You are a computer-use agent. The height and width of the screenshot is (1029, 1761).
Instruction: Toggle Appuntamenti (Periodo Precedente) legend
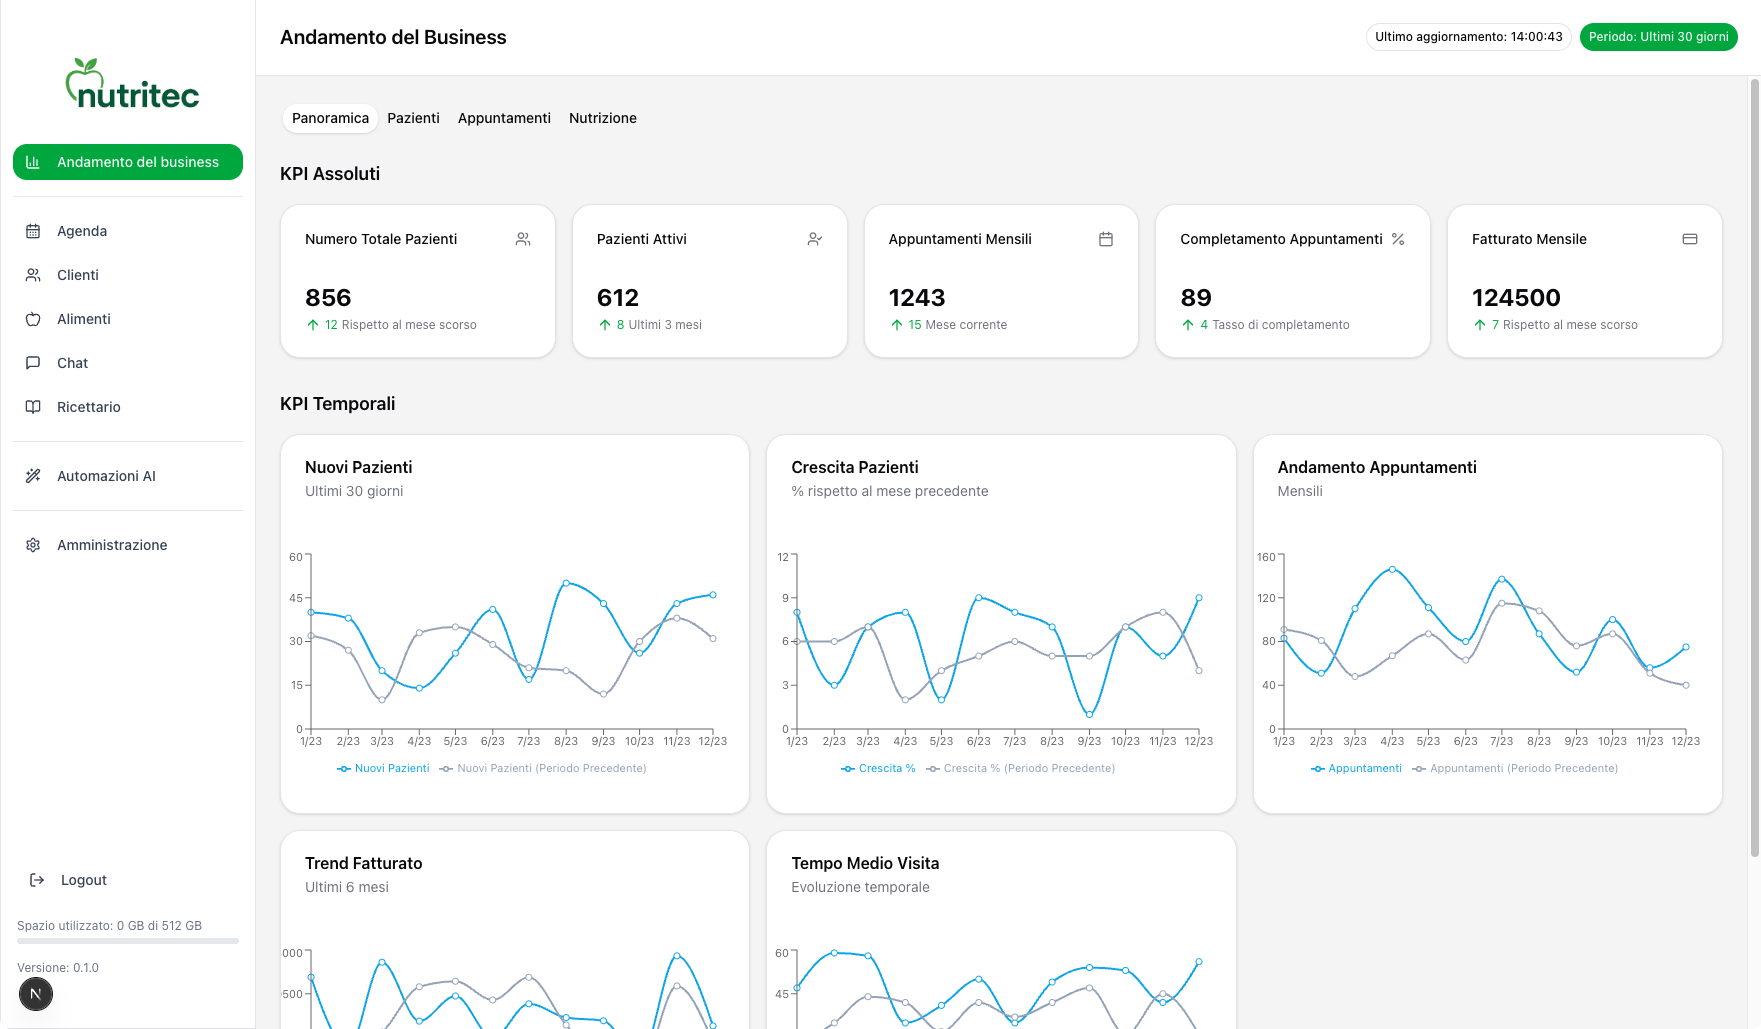(1515, 768)
